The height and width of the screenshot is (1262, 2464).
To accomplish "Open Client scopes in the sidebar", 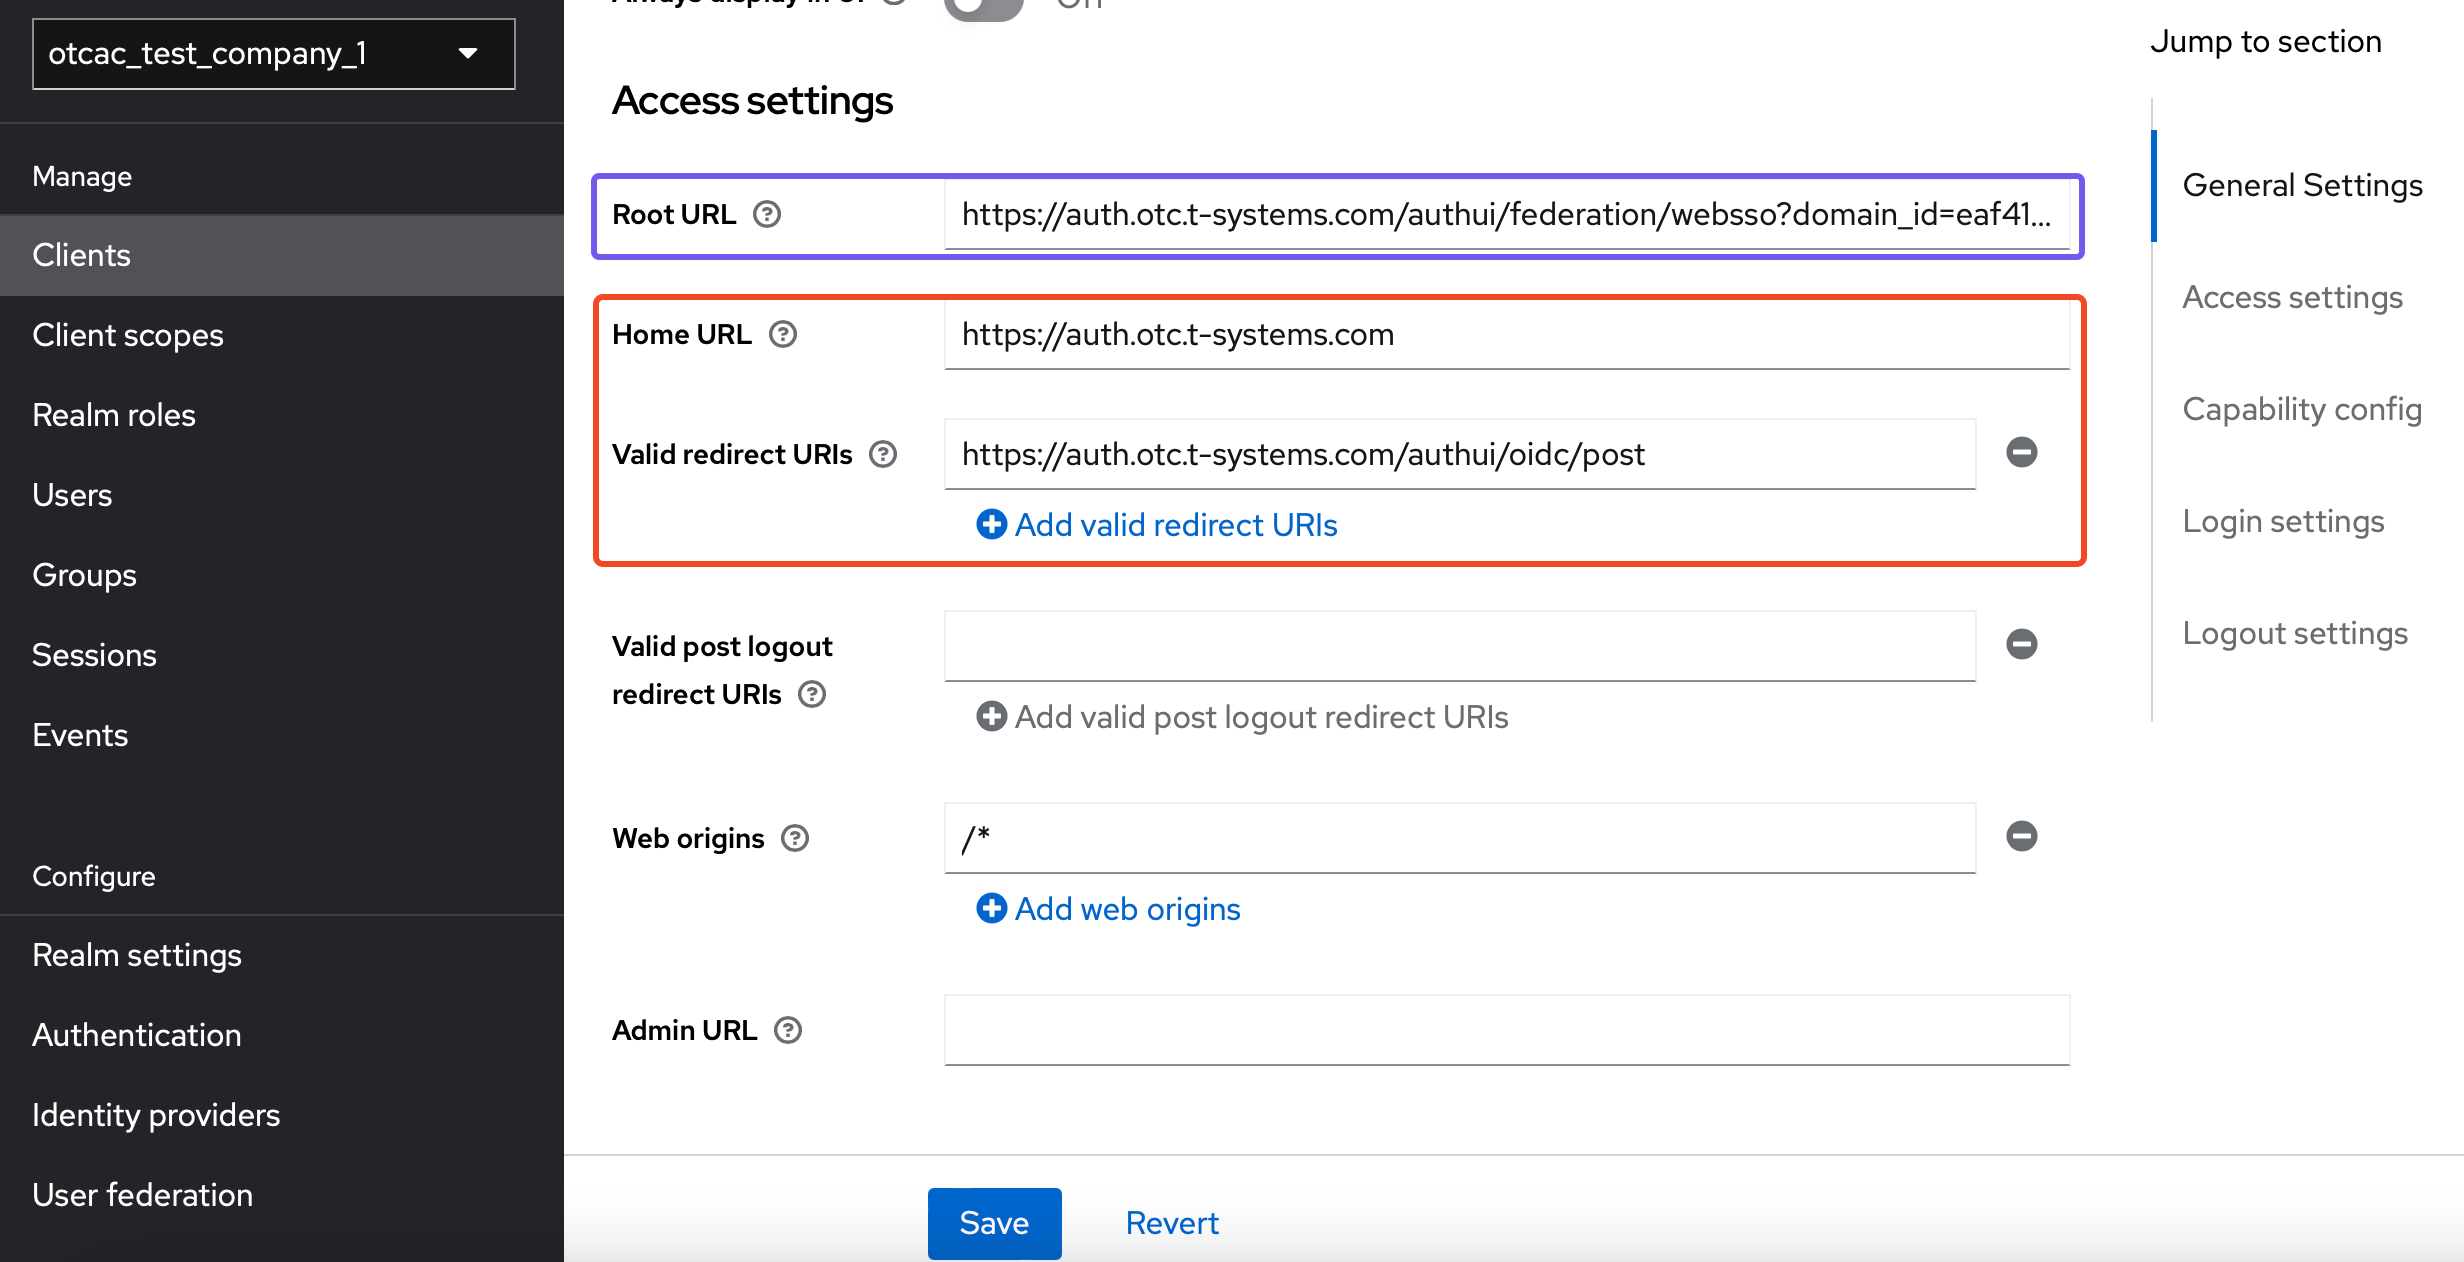I will (128, 335).
